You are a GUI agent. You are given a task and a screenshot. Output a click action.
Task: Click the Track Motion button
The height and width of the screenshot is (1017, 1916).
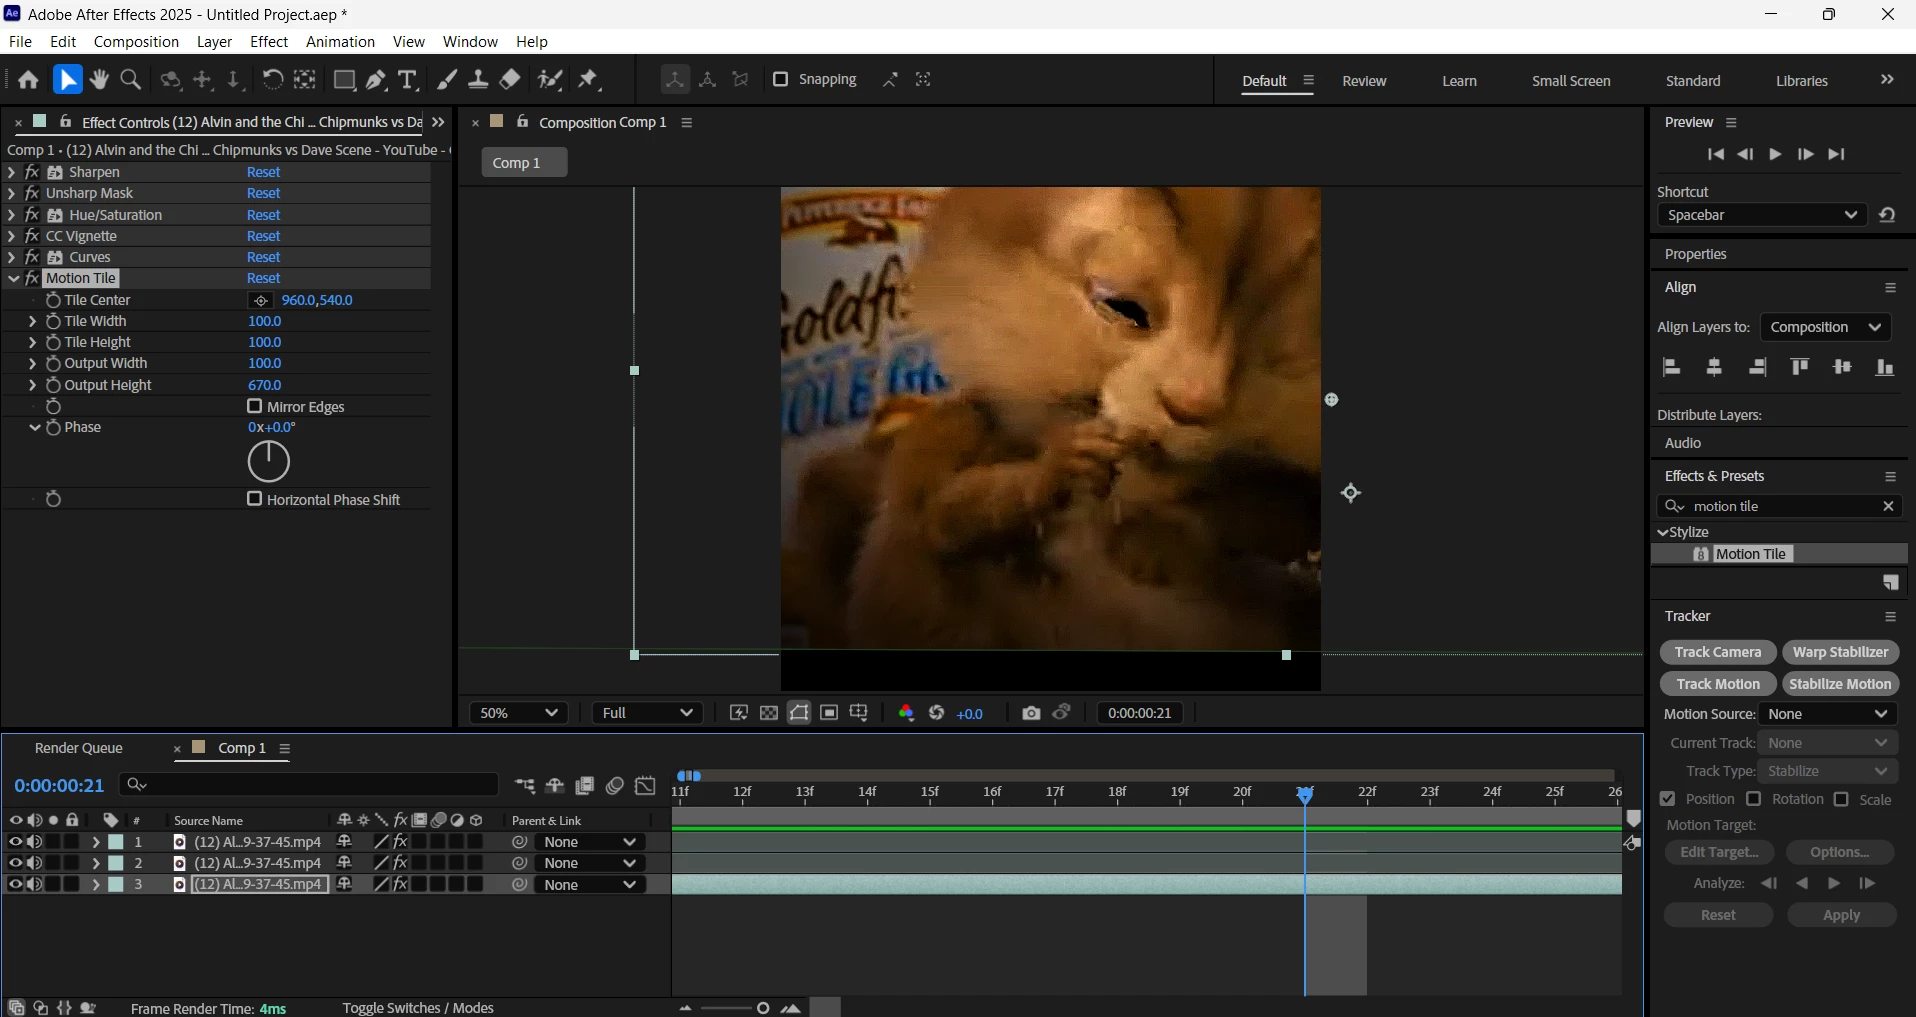[1718, 684]
